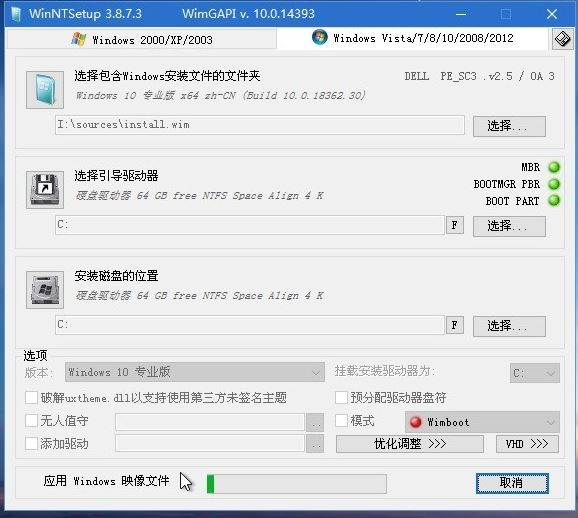The image size is (578, 518).
Task: Check the 添加驱动 add drivers checkbox
Action: pos(31,444)
